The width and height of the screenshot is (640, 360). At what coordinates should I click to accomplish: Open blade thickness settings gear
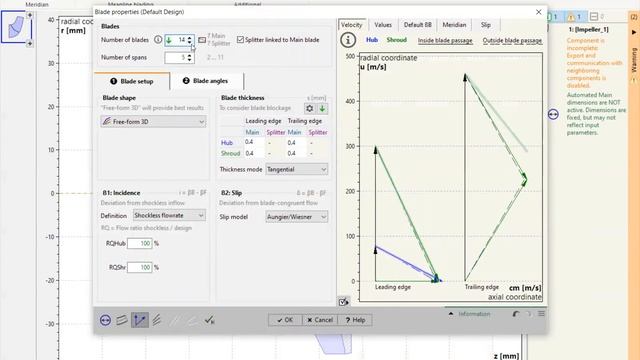point(310,109)
